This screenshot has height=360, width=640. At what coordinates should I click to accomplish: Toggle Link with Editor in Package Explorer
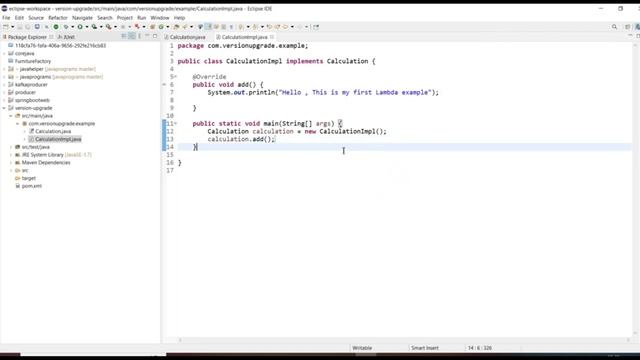pos(132,36)
